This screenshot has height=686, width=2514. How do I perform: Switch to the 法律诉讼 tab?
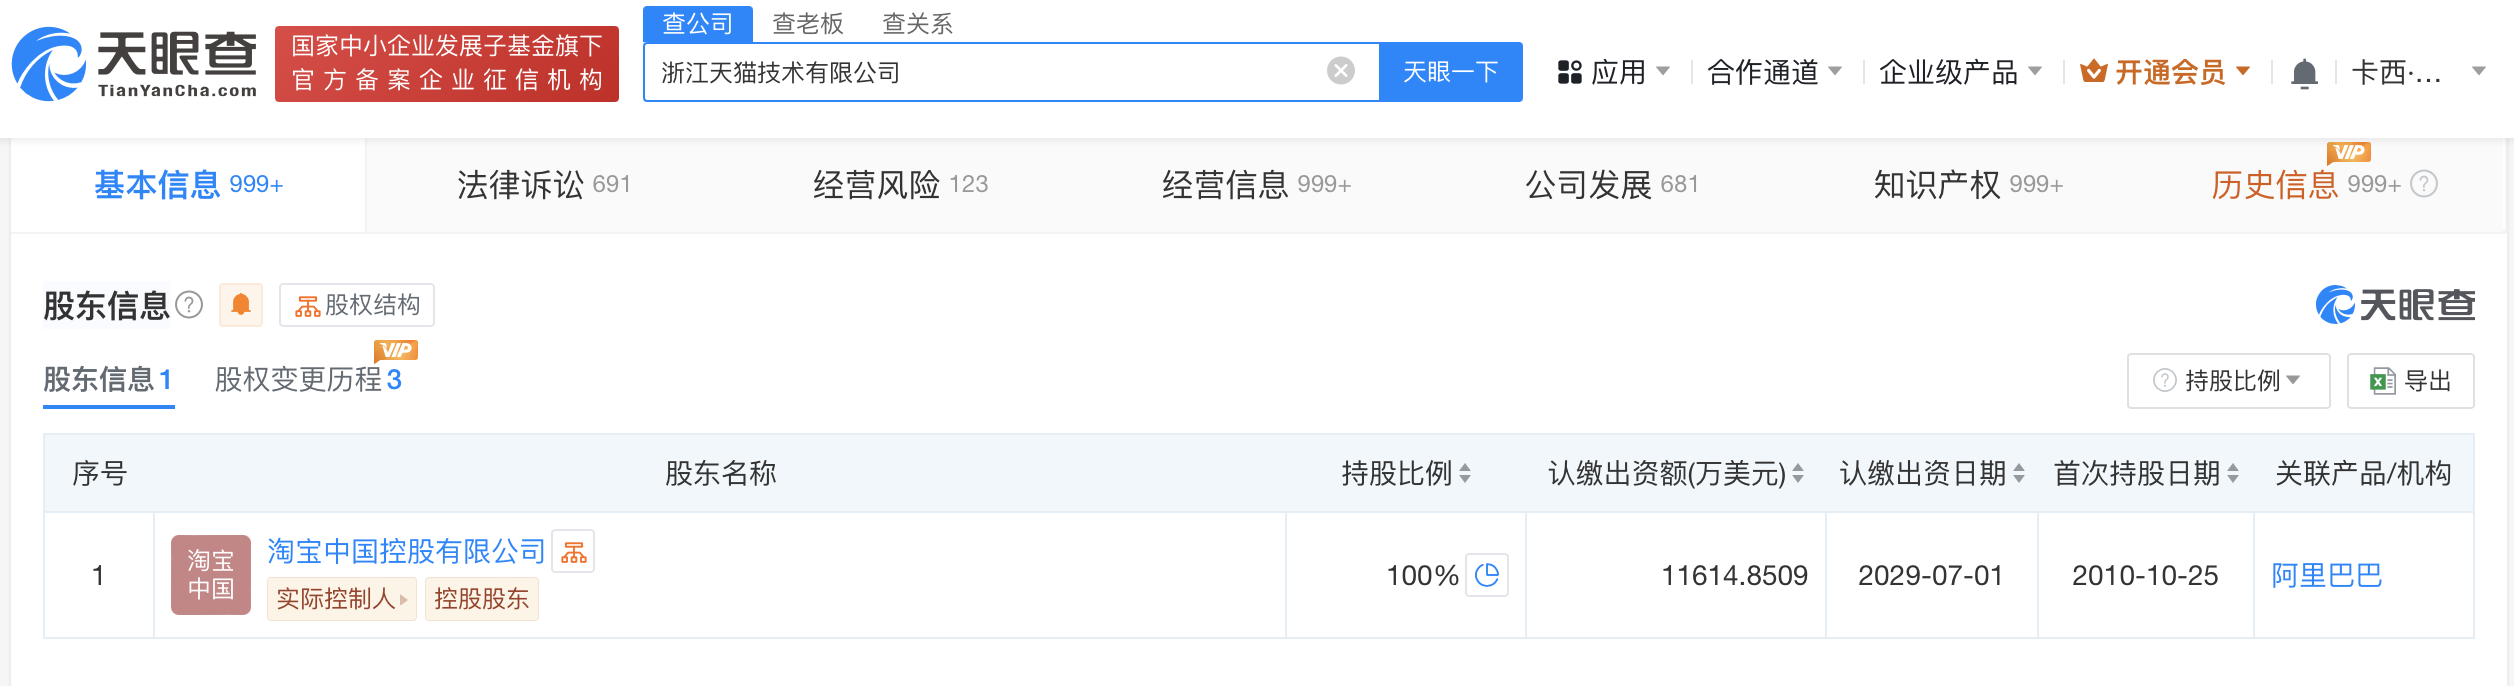[543, 185]
